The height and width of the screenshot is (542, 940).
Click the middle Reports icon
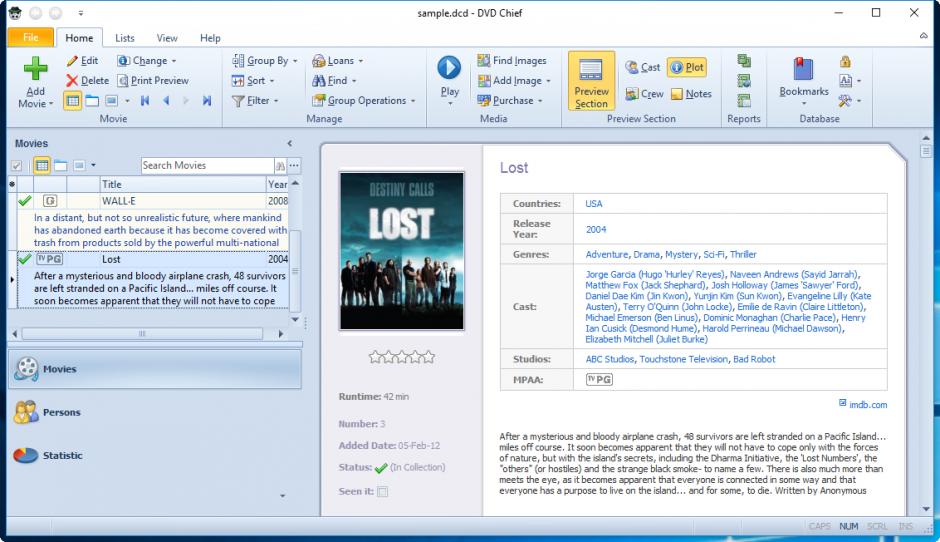click(x=744, y=80)
